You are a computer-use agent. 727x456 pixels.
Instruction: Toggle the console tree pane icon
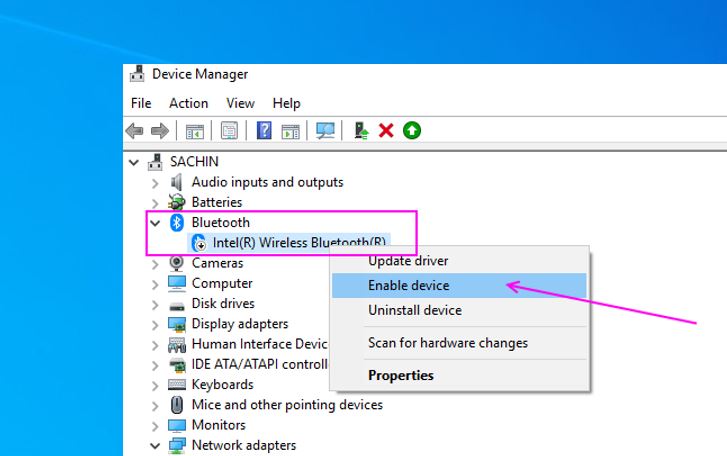pyautogui.click(x=195, y=131)
